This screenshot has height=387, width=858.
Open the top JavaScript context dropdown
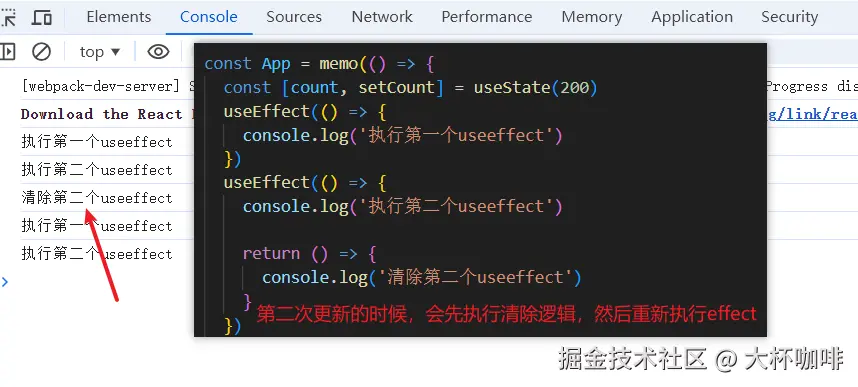pyautogui.click(x=100, y=52)
